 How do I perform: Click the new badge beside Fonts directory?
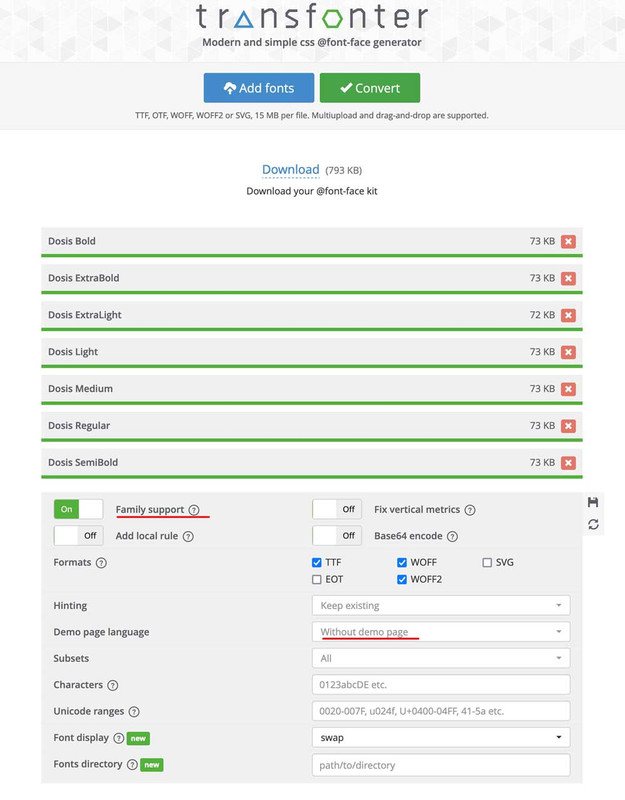tap(152, 765)
